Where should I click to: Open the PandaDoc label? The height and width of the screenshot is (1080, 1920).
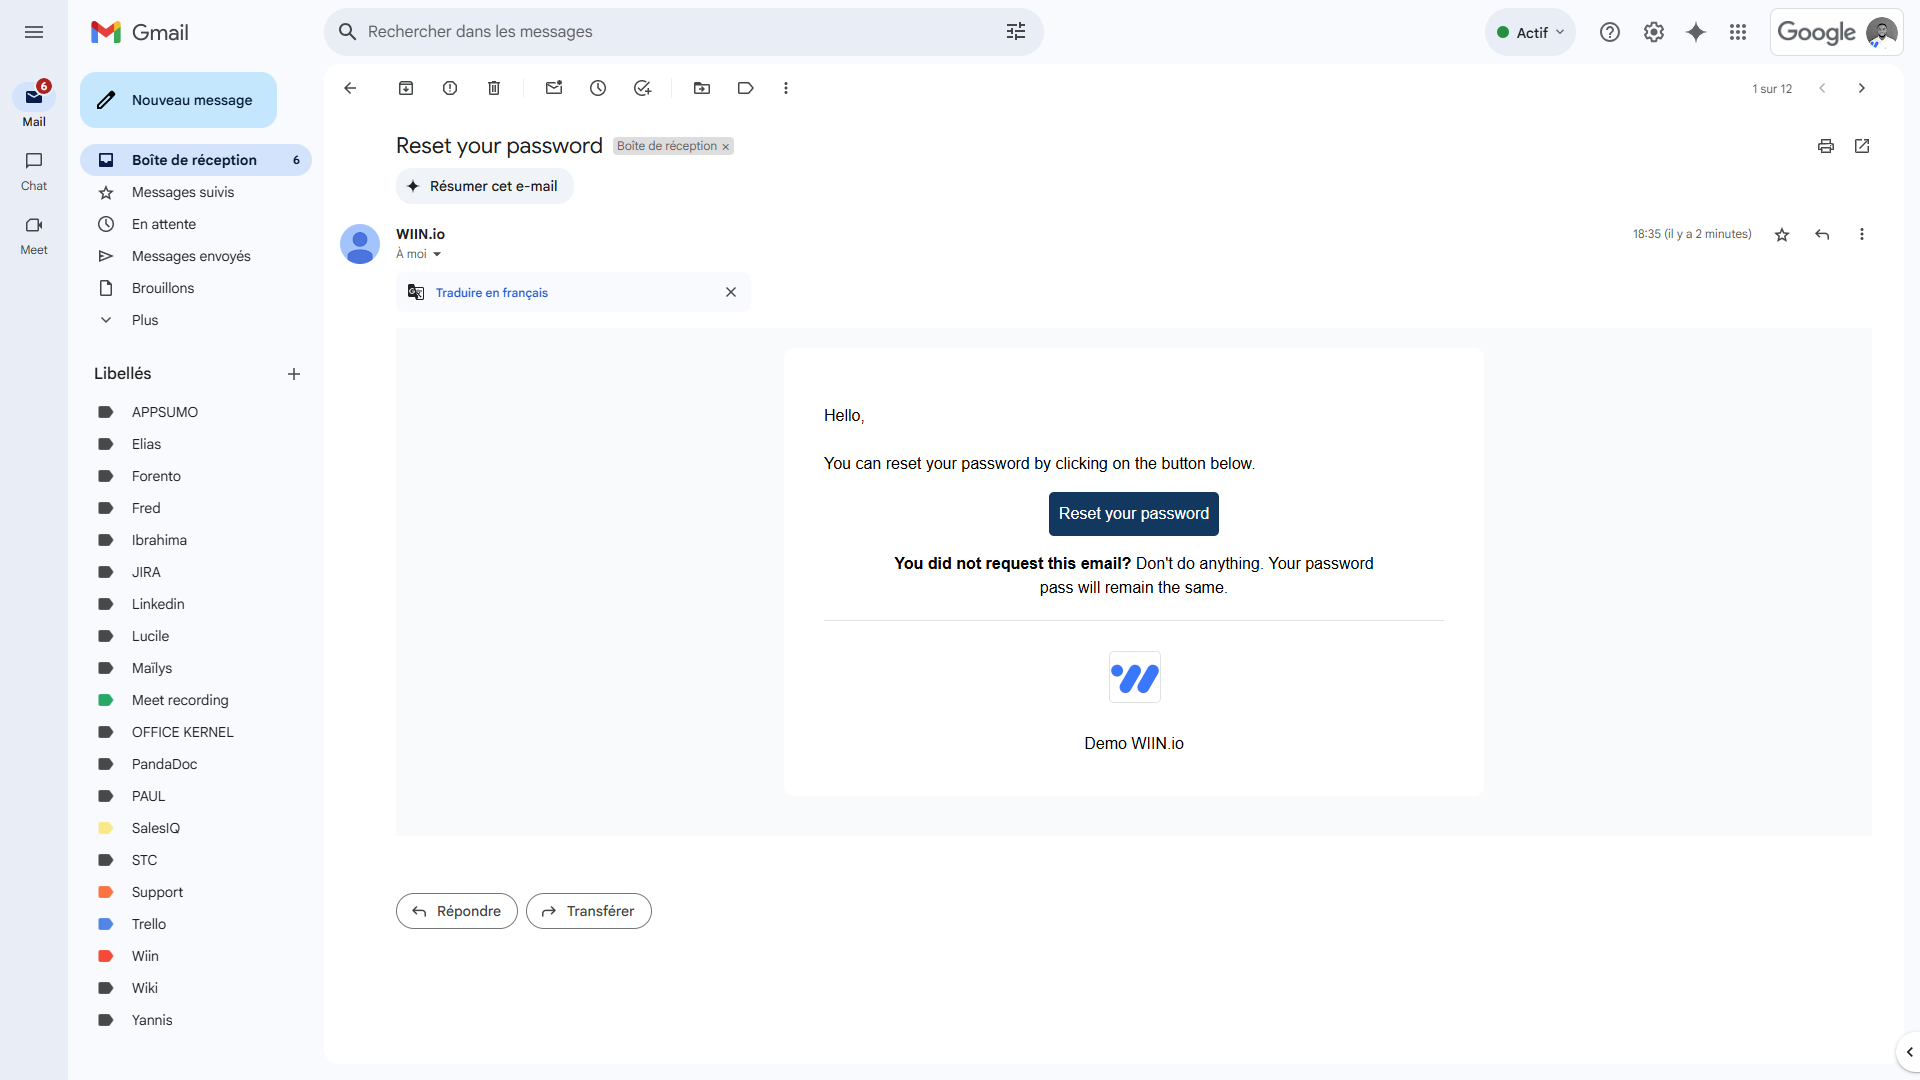pos(195,764)
